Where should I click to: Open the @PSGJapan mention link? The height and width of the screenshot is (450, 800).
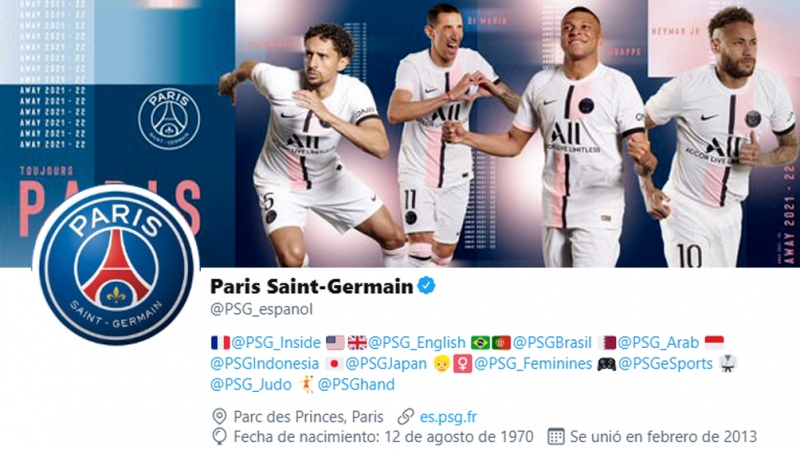[386, 364]
